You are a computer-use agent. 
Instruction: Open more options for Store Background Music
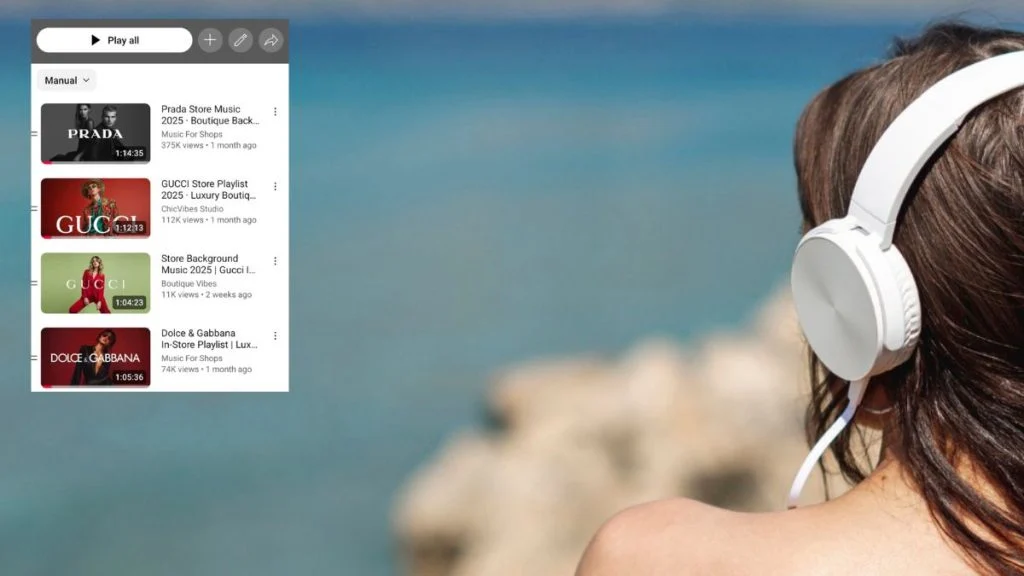pos(275,261)
